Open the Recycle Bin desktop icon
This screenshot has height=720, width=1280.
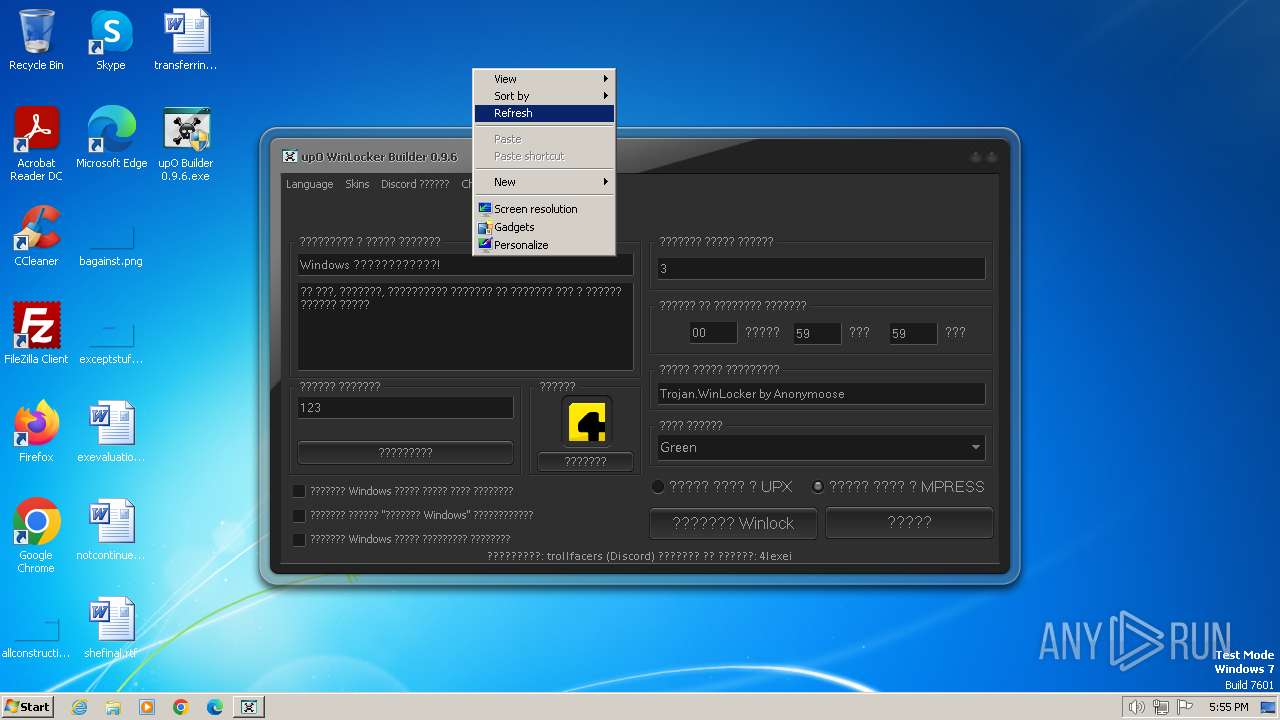coord(36,40)
